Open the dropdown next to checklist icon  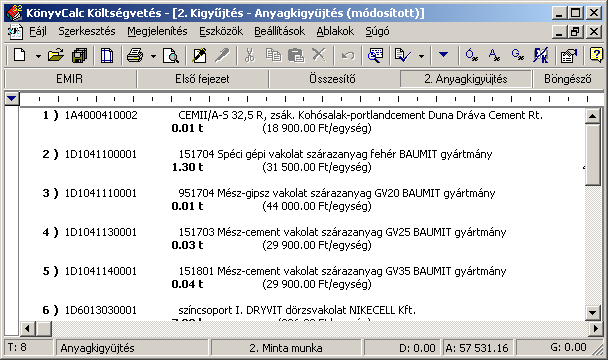(421, 56)
